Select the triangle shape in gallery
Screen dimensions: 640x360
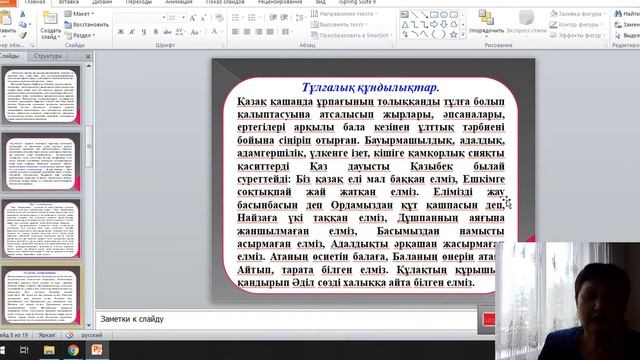(404, 24)
